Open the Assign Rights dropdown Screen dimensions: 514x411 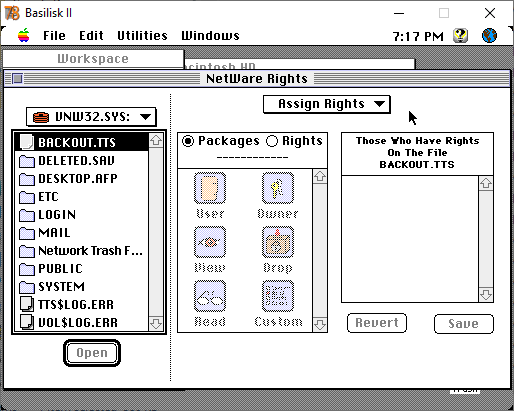coord(326,104)
